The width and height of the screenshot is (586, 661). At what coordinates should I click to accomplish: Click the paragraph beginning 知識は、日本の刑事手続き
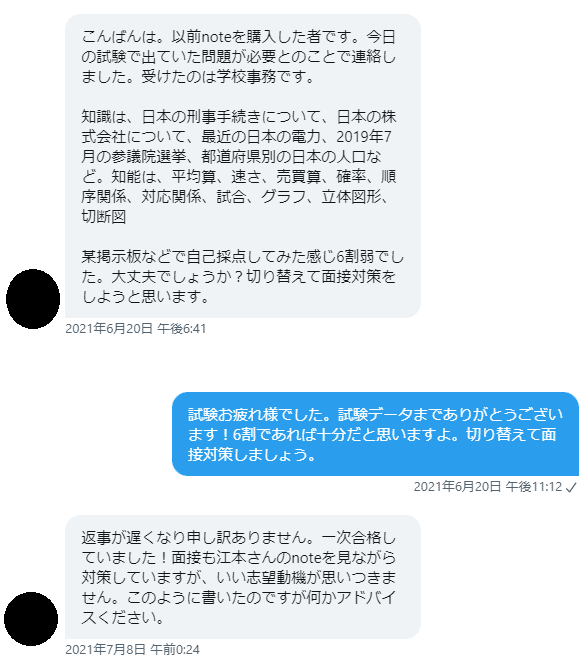[239, 166]
